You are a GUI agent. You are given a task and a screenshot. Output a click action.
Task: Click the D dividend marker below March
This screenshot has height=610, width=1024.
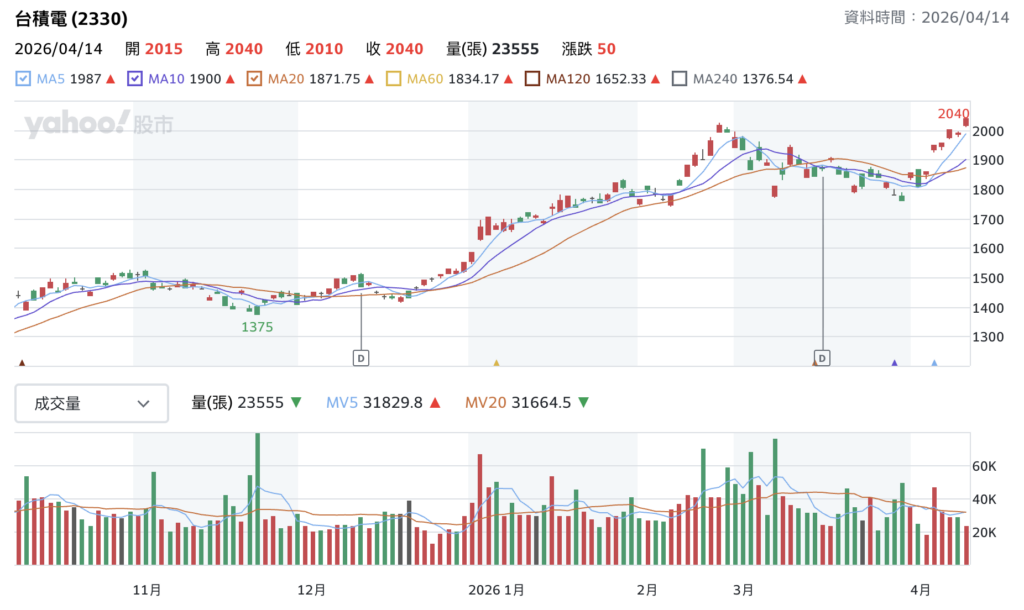click(820, 356)
